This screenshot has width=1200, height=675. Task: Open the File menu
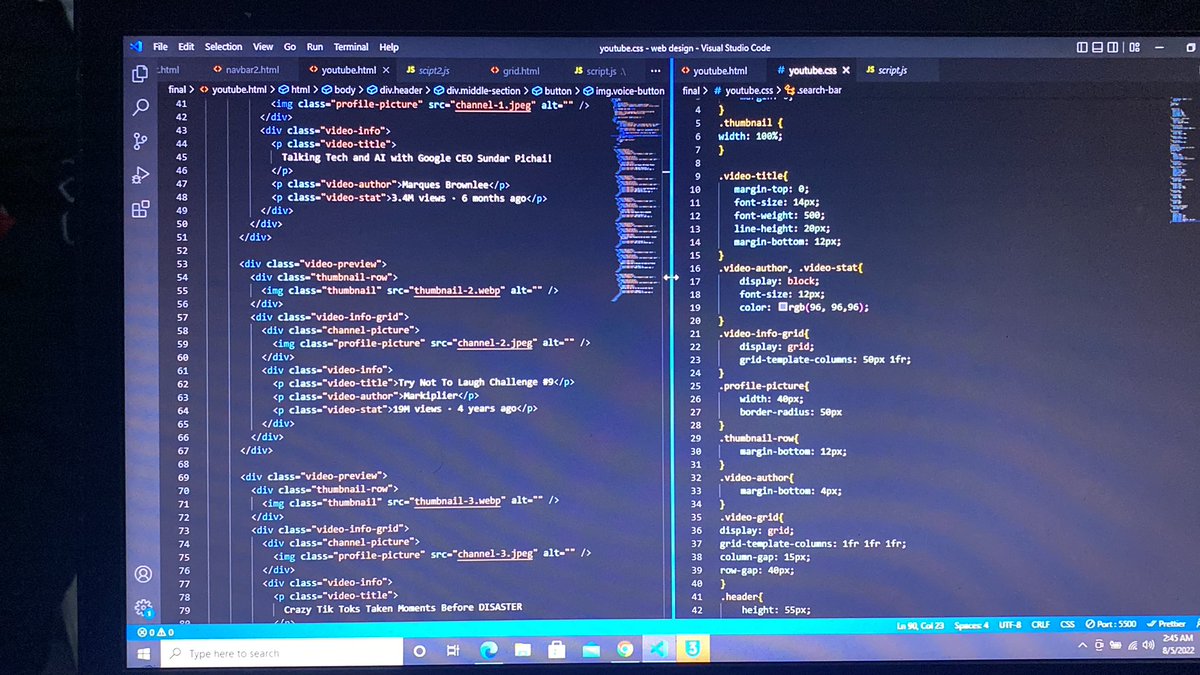tap(160, 47)
